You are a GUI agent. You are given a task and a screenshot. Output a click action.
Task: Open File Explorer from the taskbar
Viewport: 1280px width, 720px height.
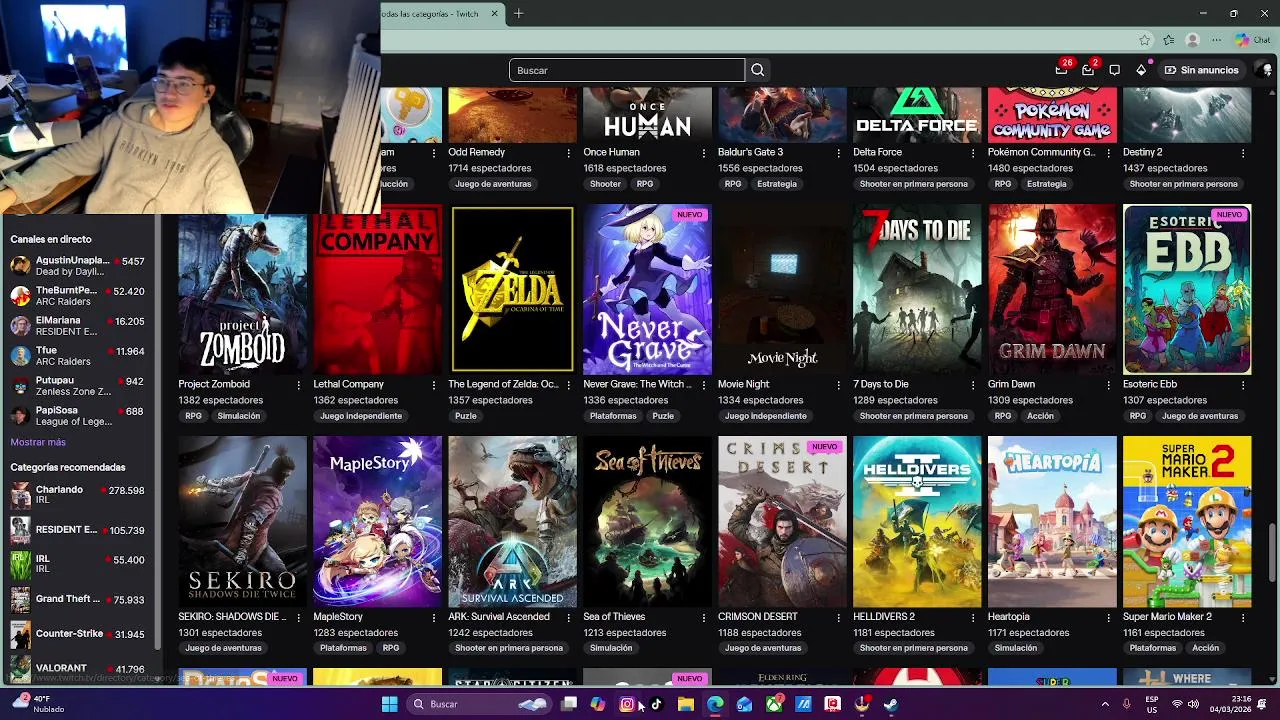[686, 704]
